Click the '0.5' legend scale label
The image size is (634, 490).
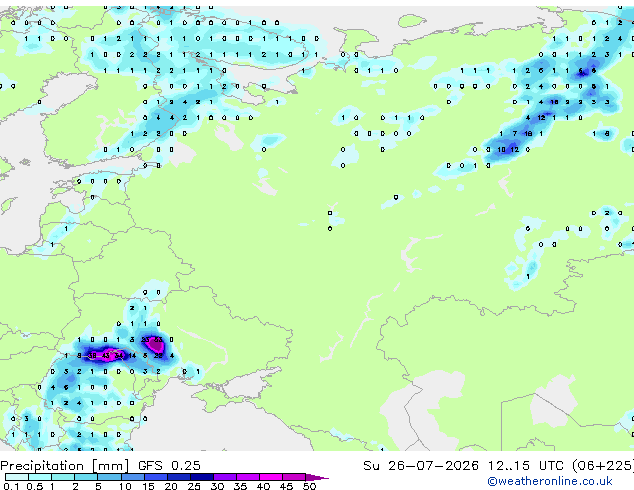coord(35,486)
